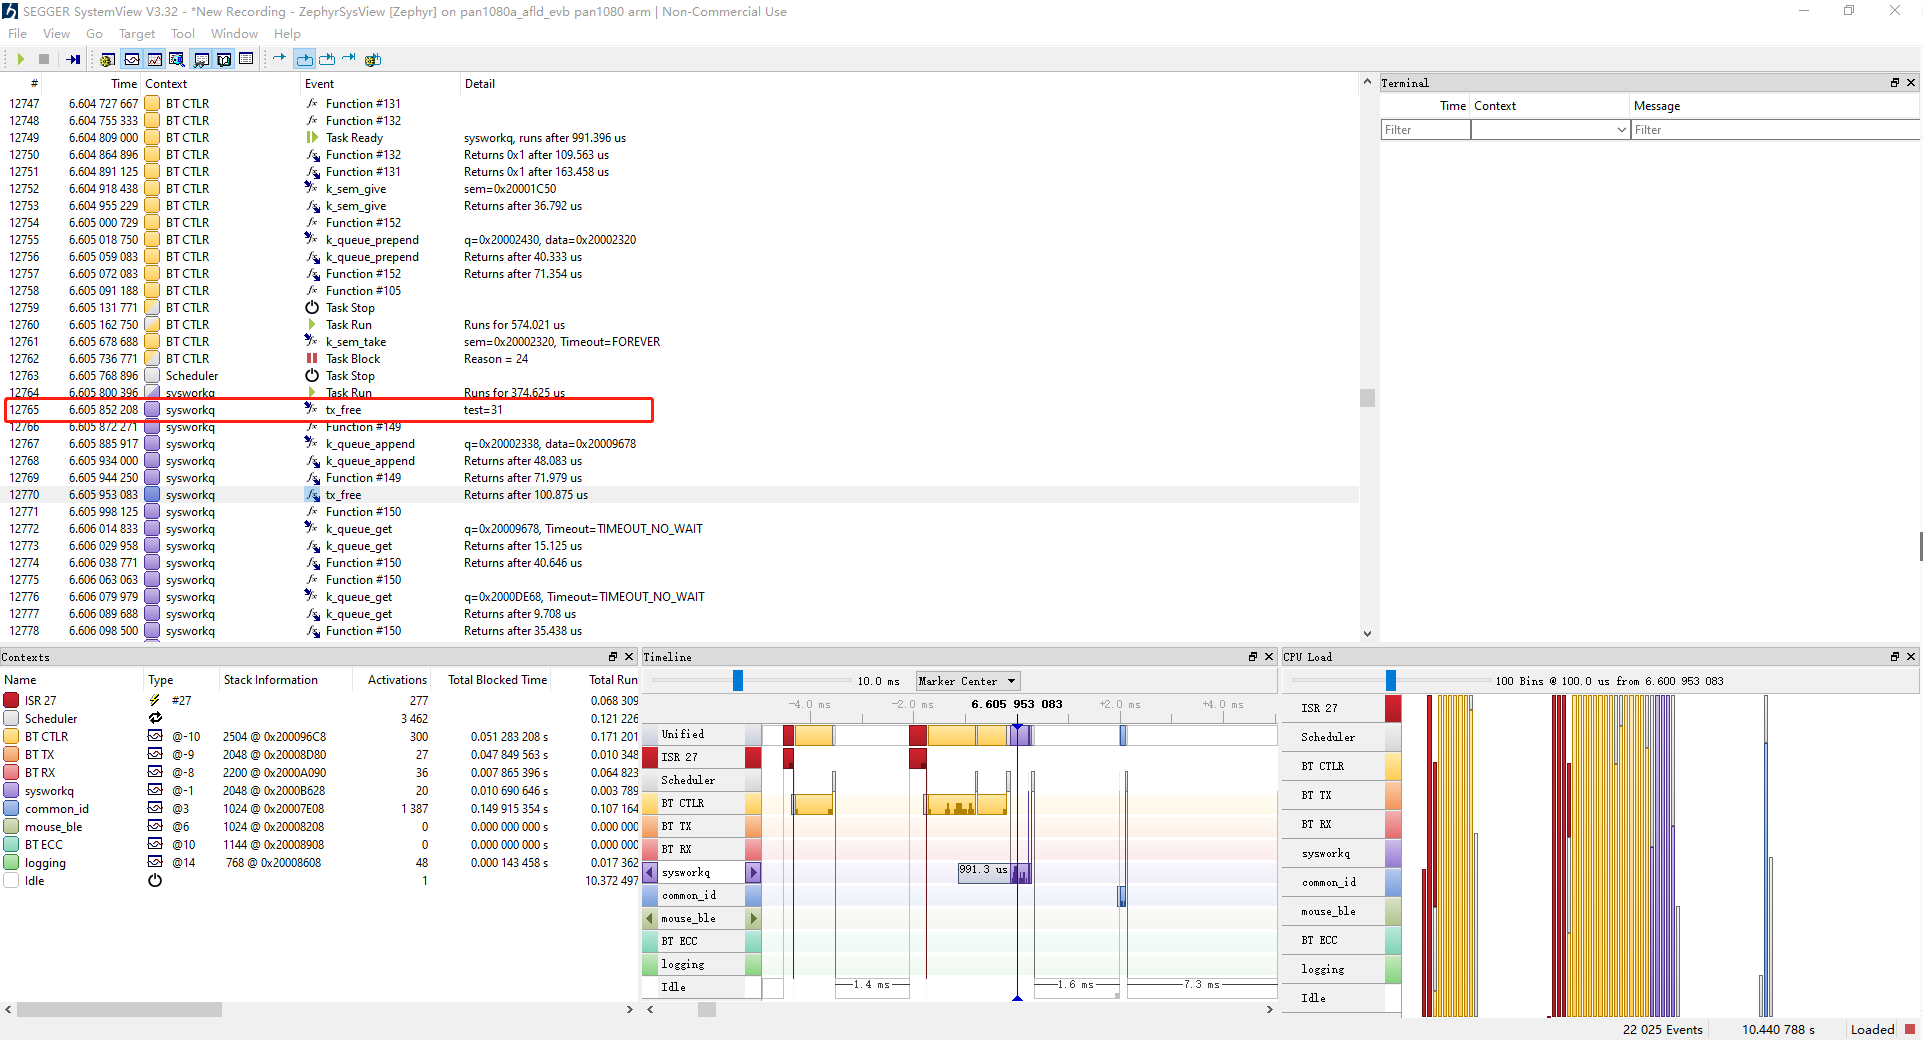Open the Target menu

point(137,33)
